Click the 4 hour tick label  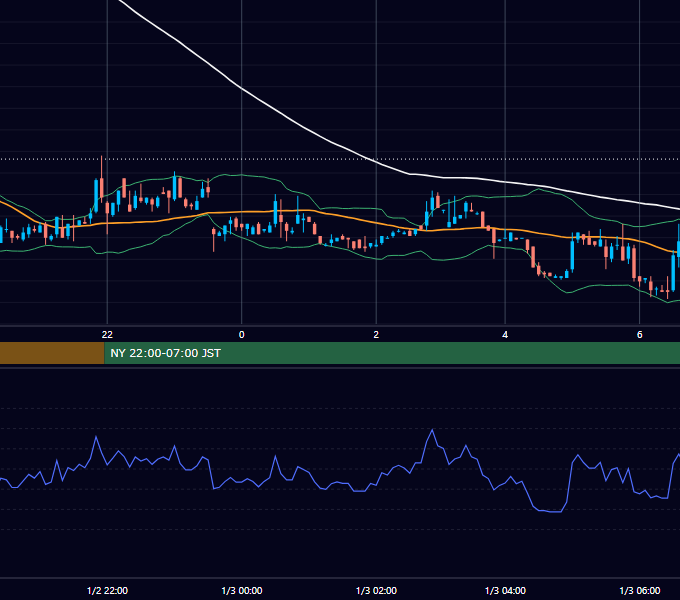505,334
